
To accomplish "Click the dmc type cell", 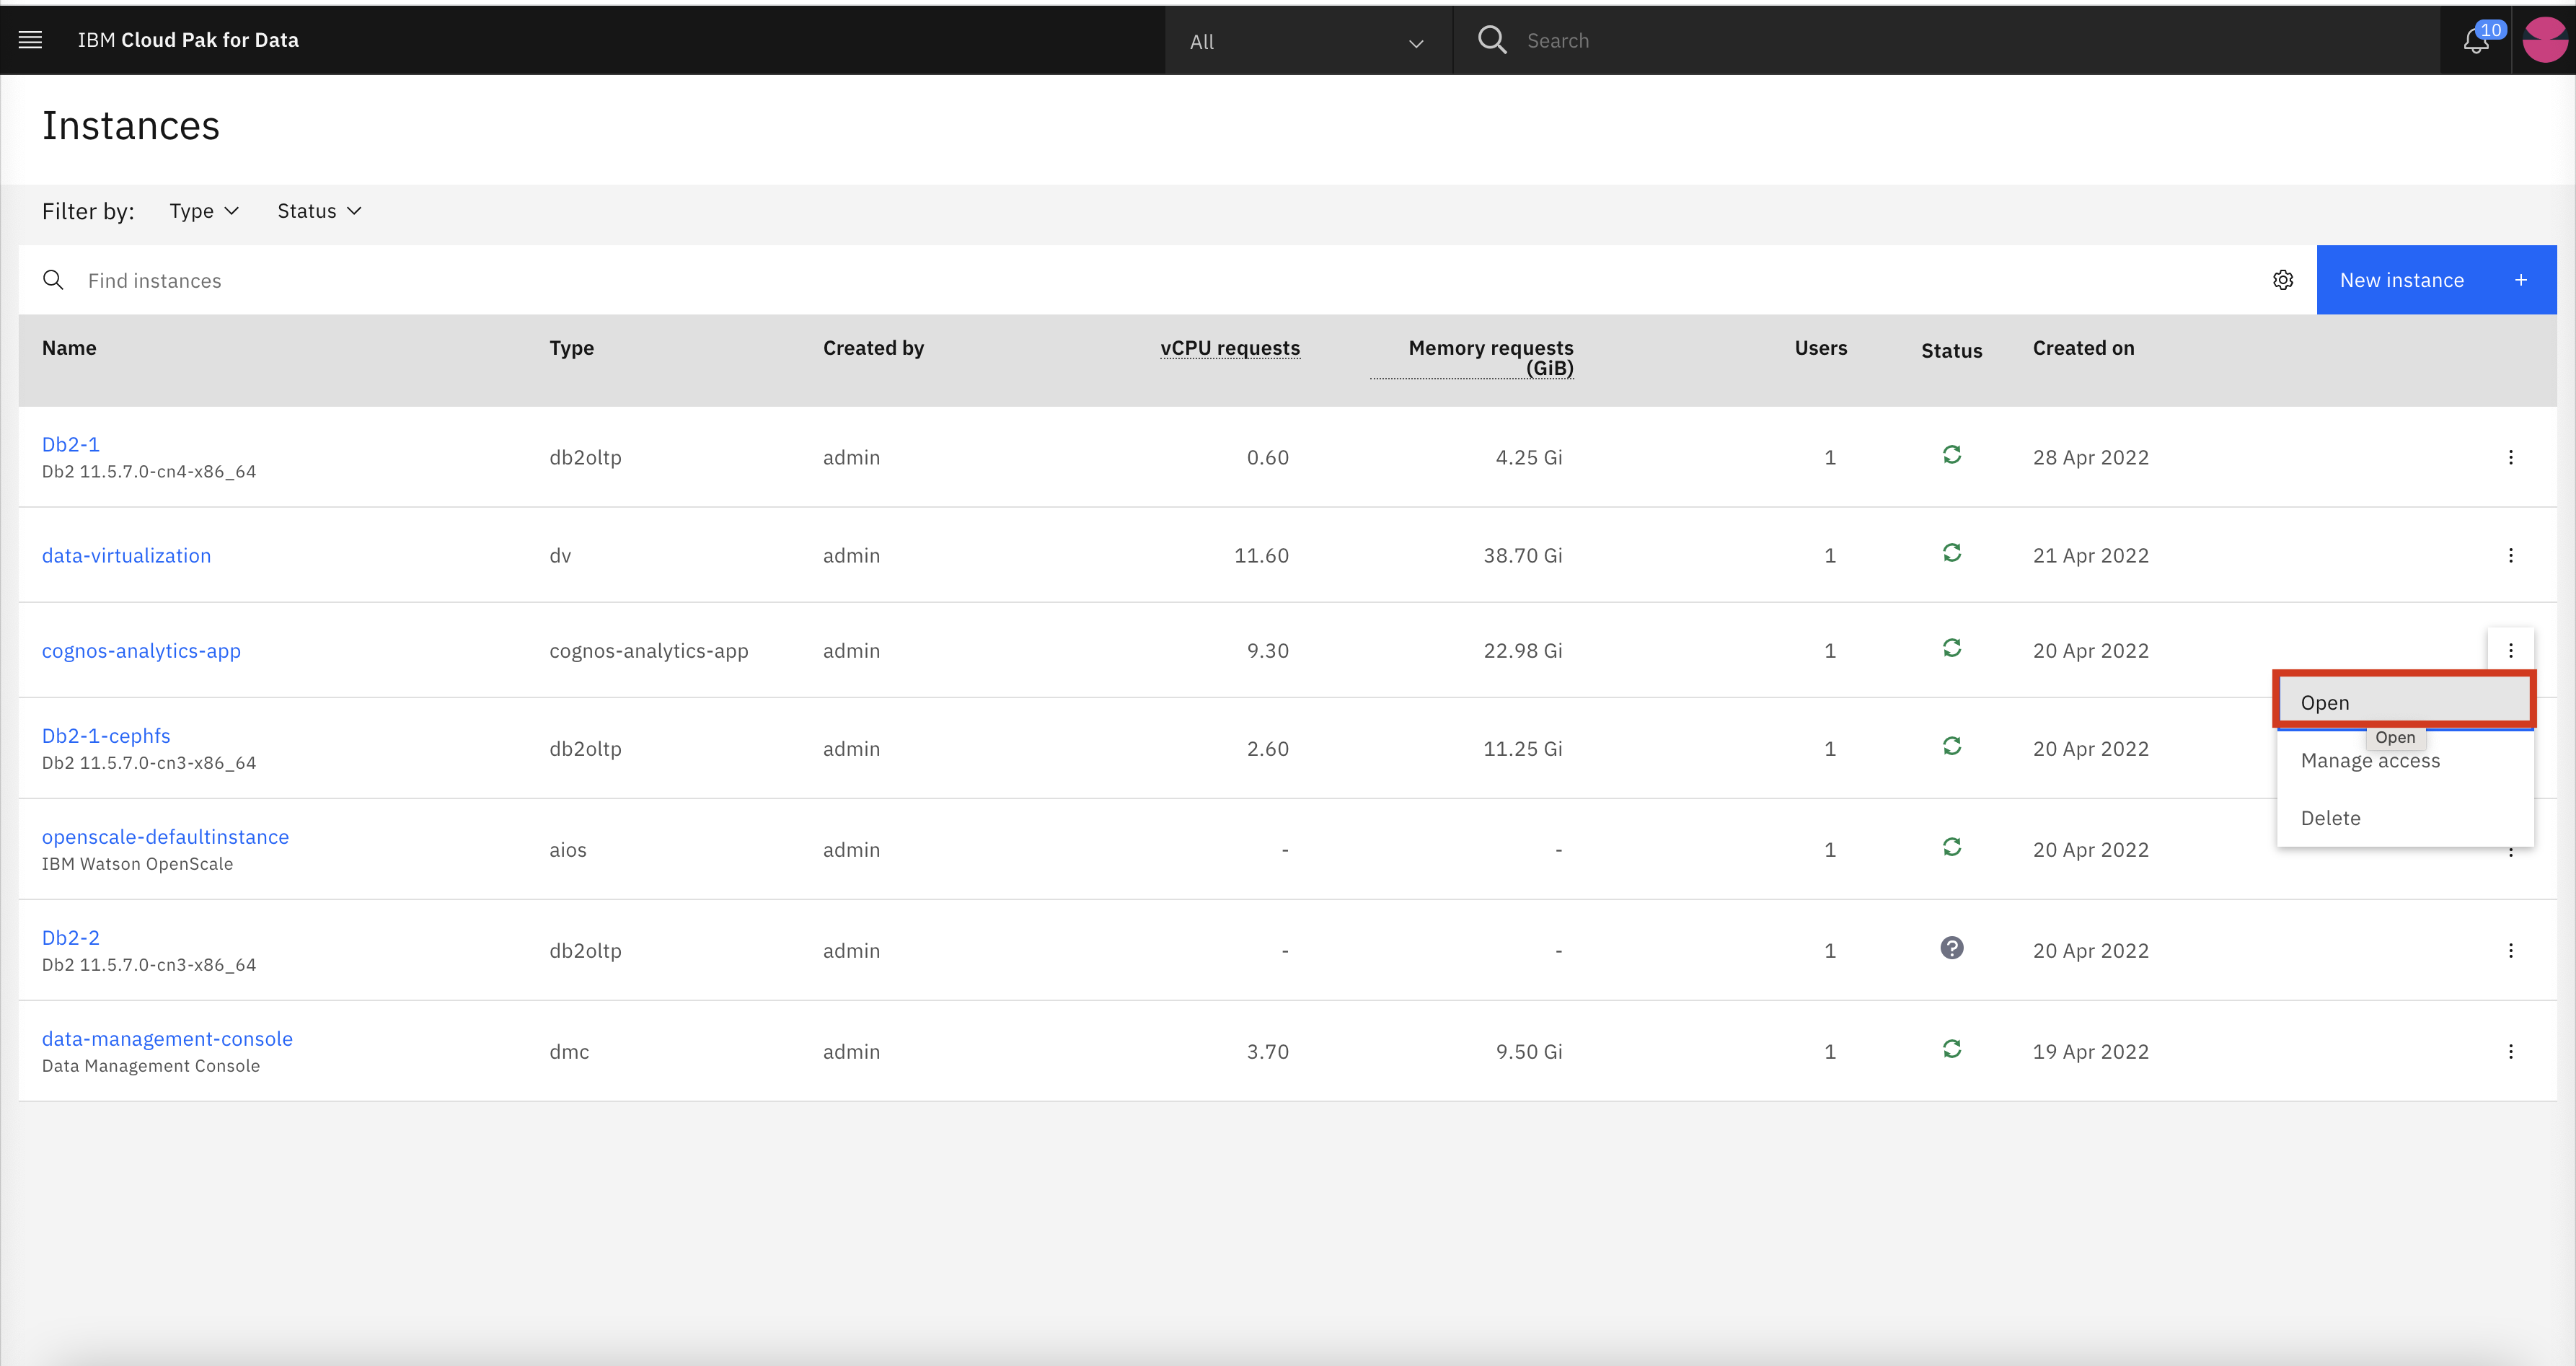I will 569,1051.
